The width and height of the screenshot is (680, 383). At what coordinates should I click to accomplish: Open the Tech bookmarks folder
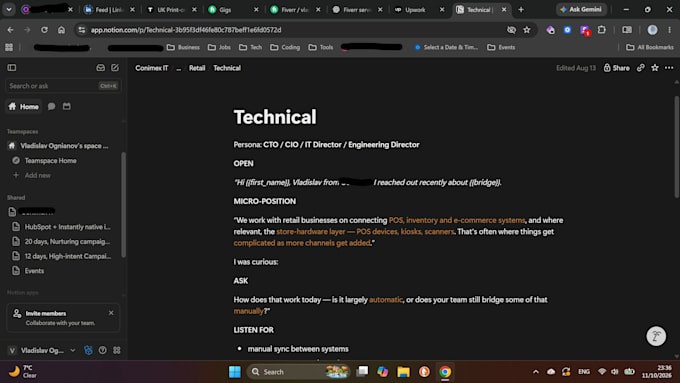pyautogui.click(x=251, y=47)
